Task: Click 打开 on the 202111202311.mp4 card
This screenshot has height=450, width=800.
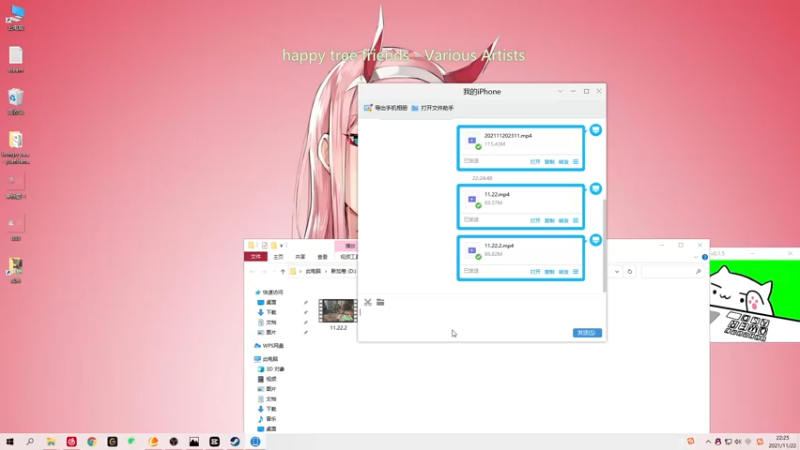Action: [x=535, y=162]
